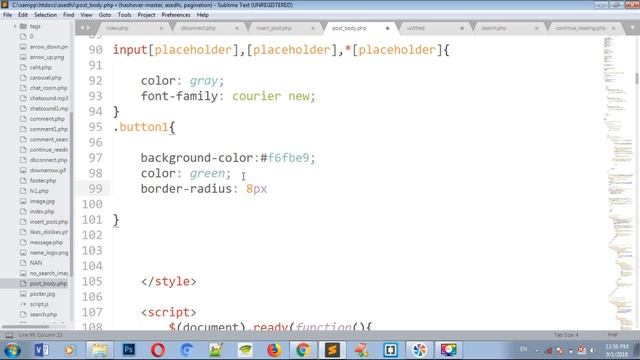Open the Tools menu

[124, 15]
